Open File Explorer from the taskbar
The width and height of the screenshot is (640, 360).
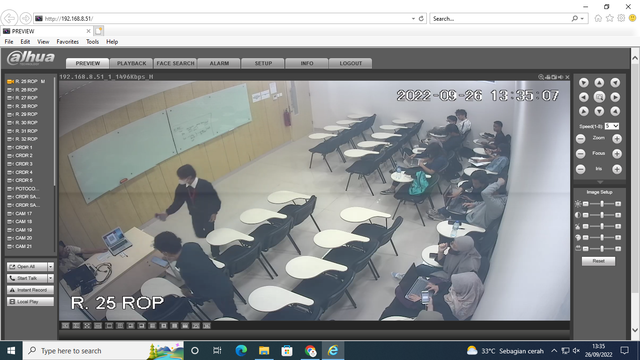[264, 351]
